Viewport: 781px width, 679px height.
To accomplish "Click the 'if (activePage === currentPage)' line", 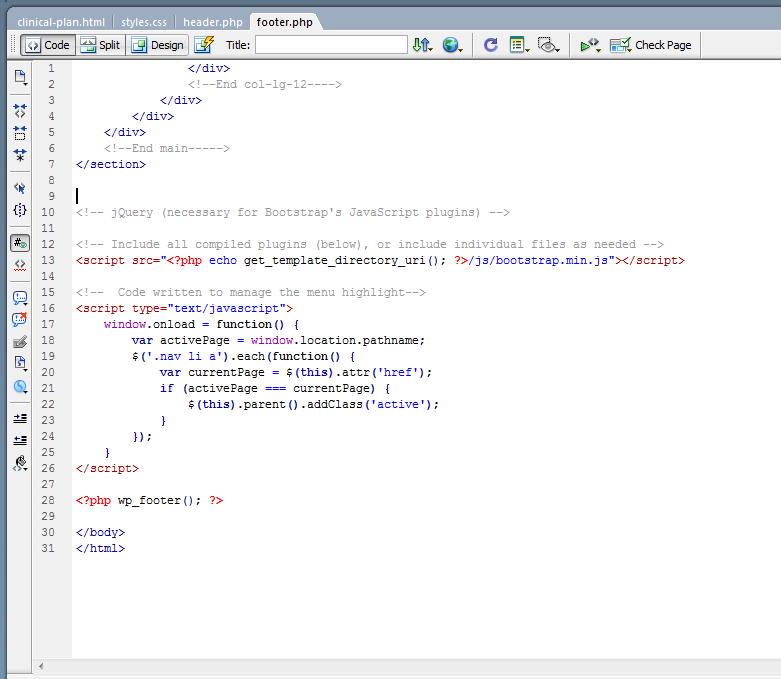I will [275, 389].
